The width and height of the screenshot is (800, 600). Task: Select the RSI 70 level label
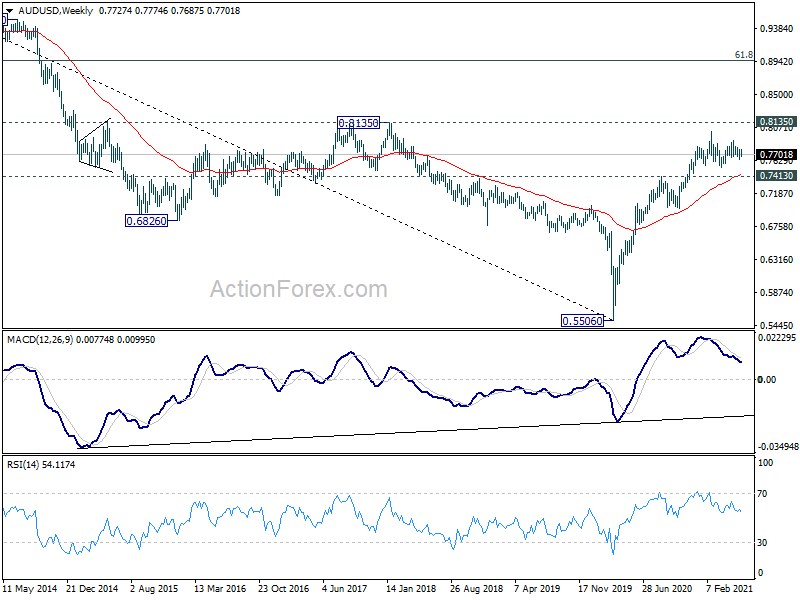[x=762, y=494]
